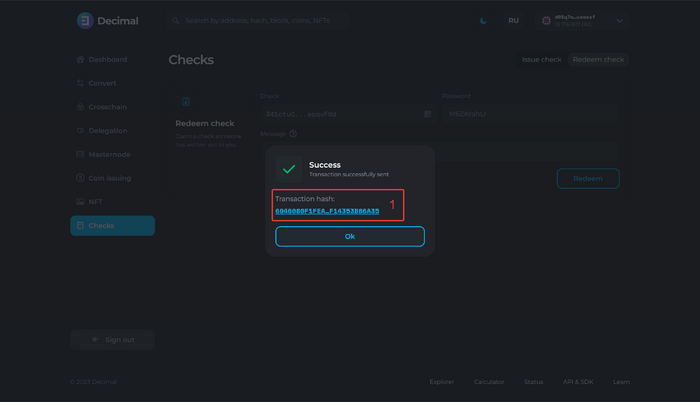Click the search magnifier icon
The height and width of the screenshot is (402, 700).
[x=176, y=21]
